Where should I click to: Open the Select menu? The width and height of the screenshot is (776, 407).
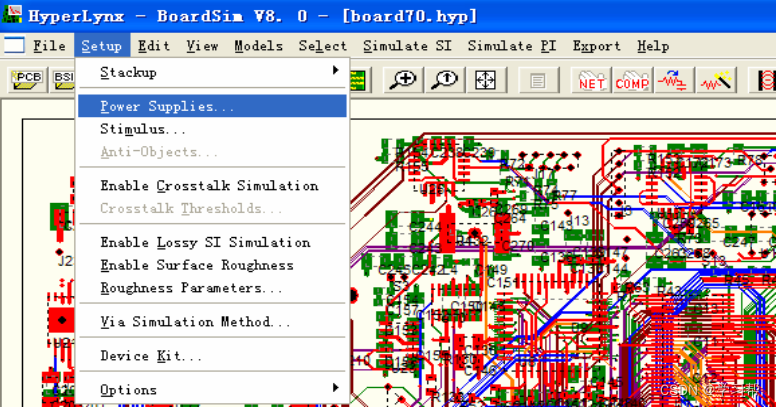[323, 46]
